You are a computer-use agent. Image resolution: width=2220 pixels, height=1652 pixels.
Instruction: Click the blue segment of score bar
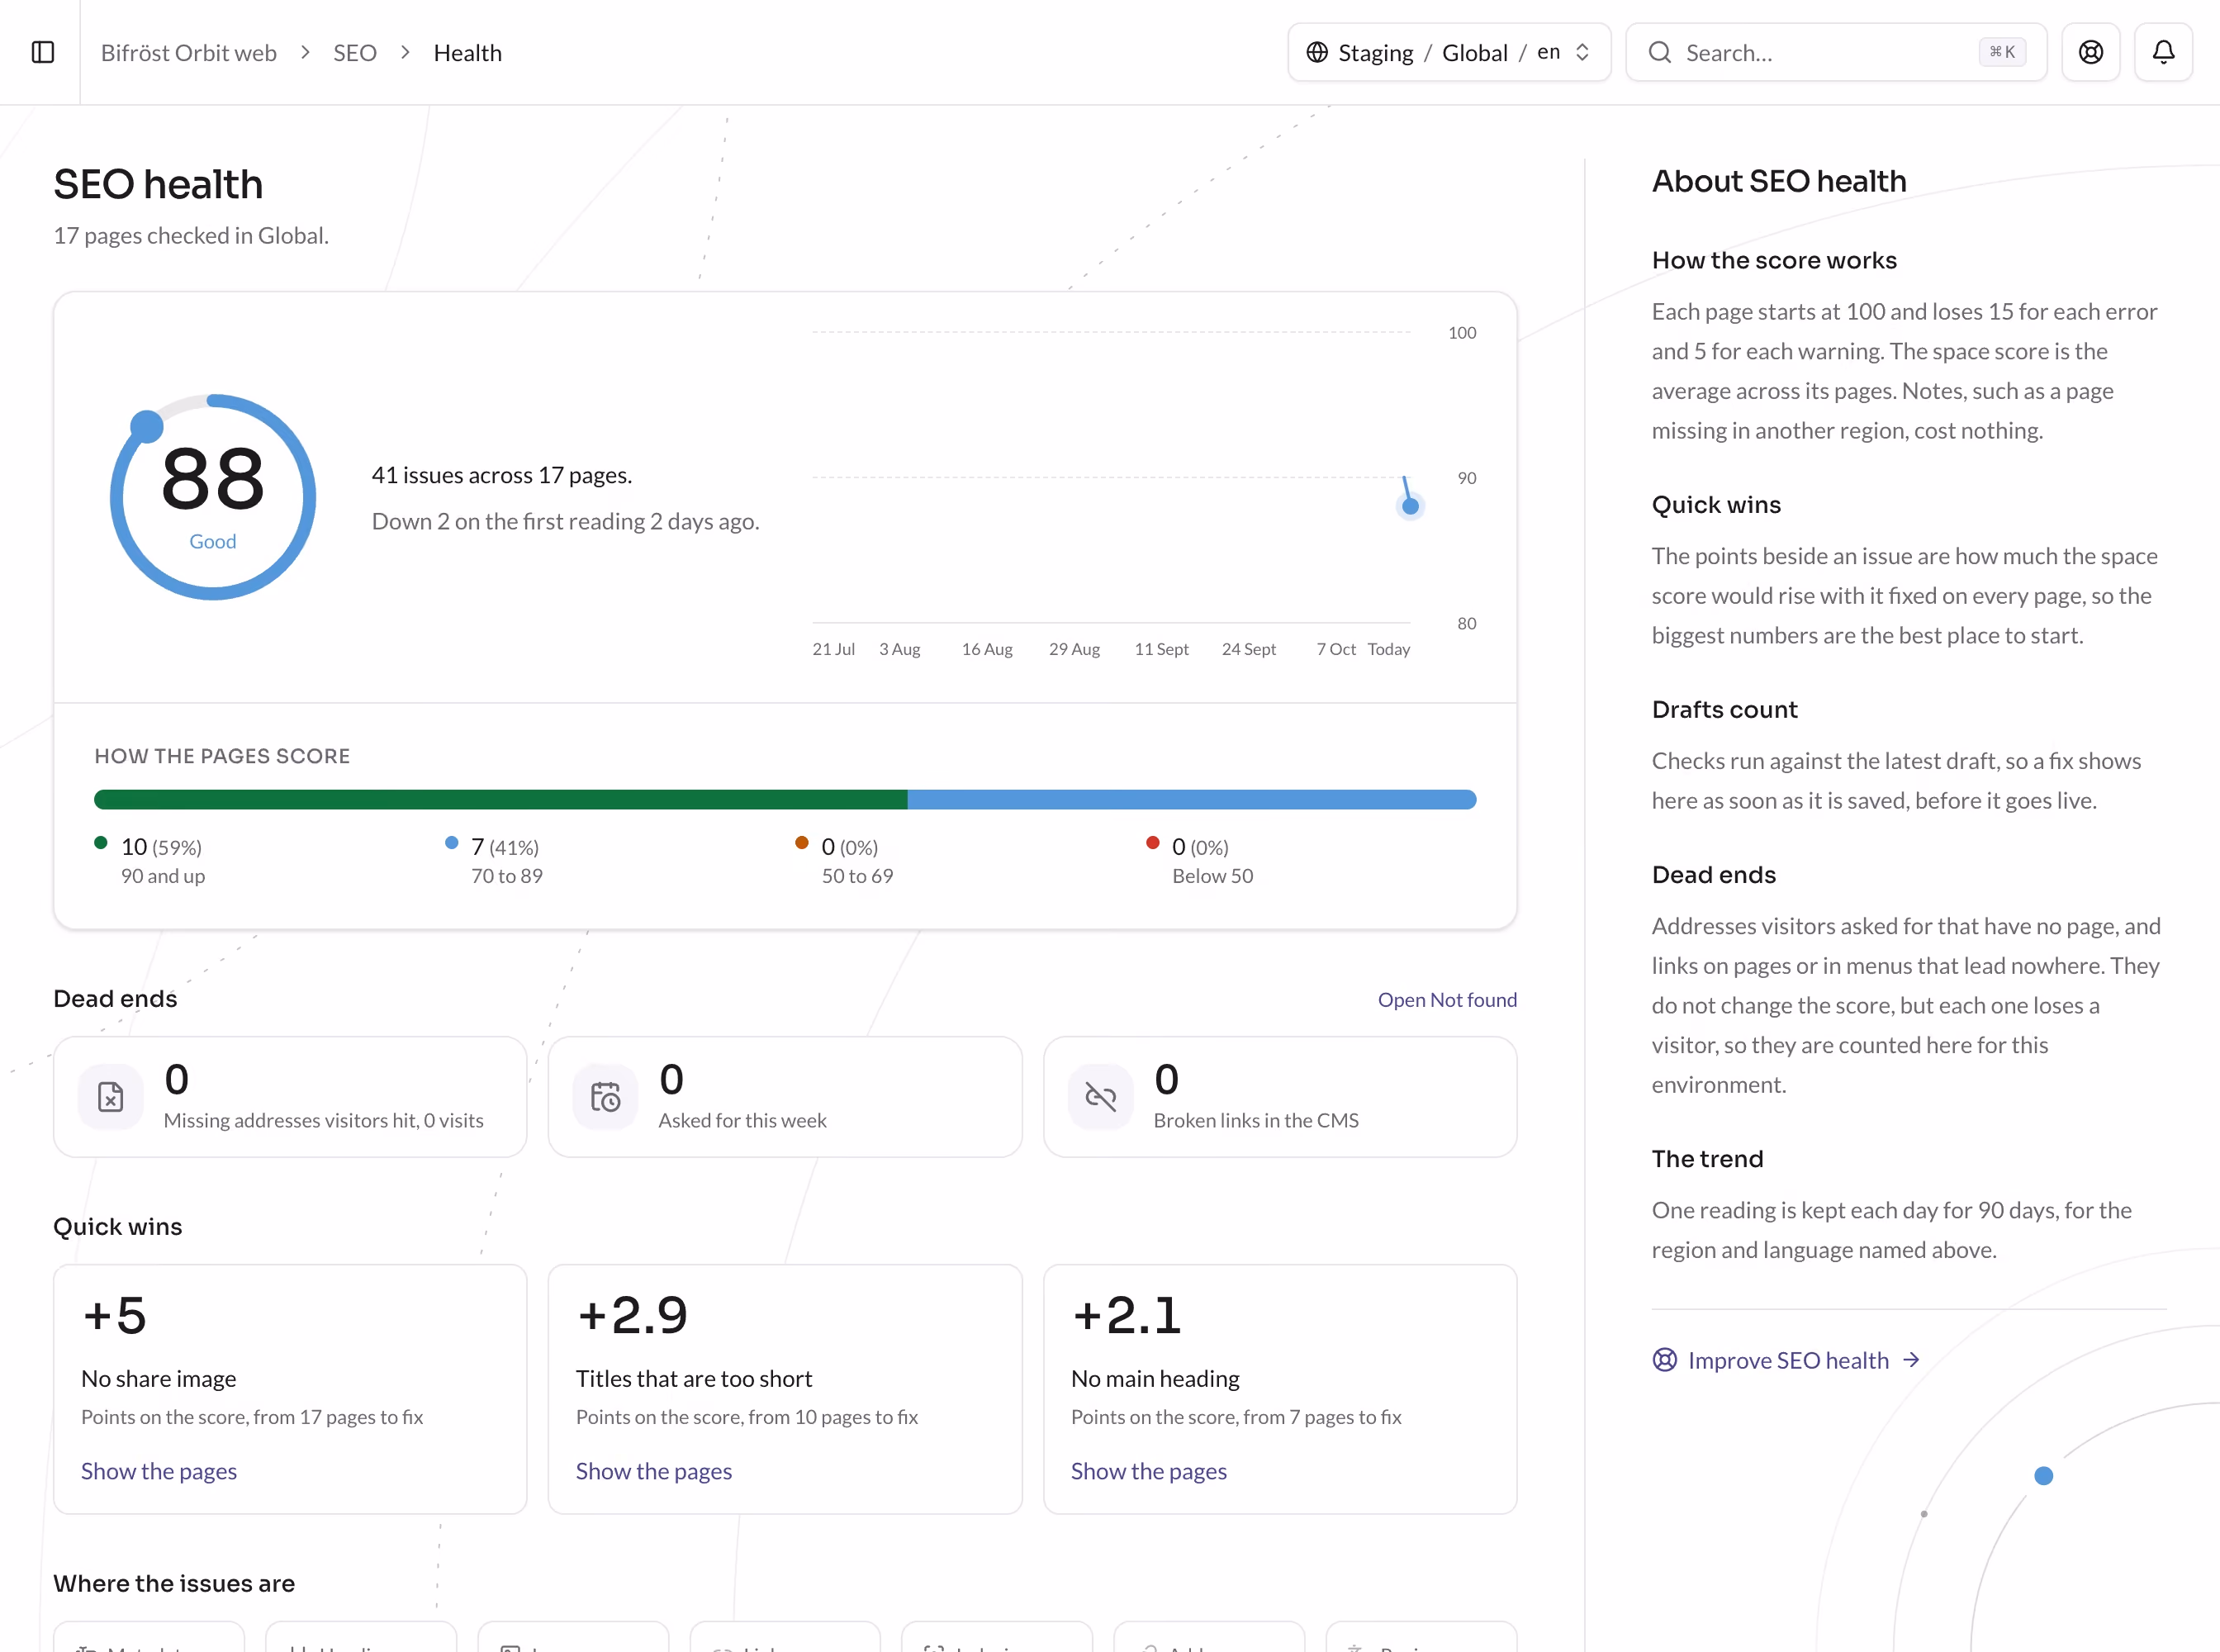[1191, 799]
